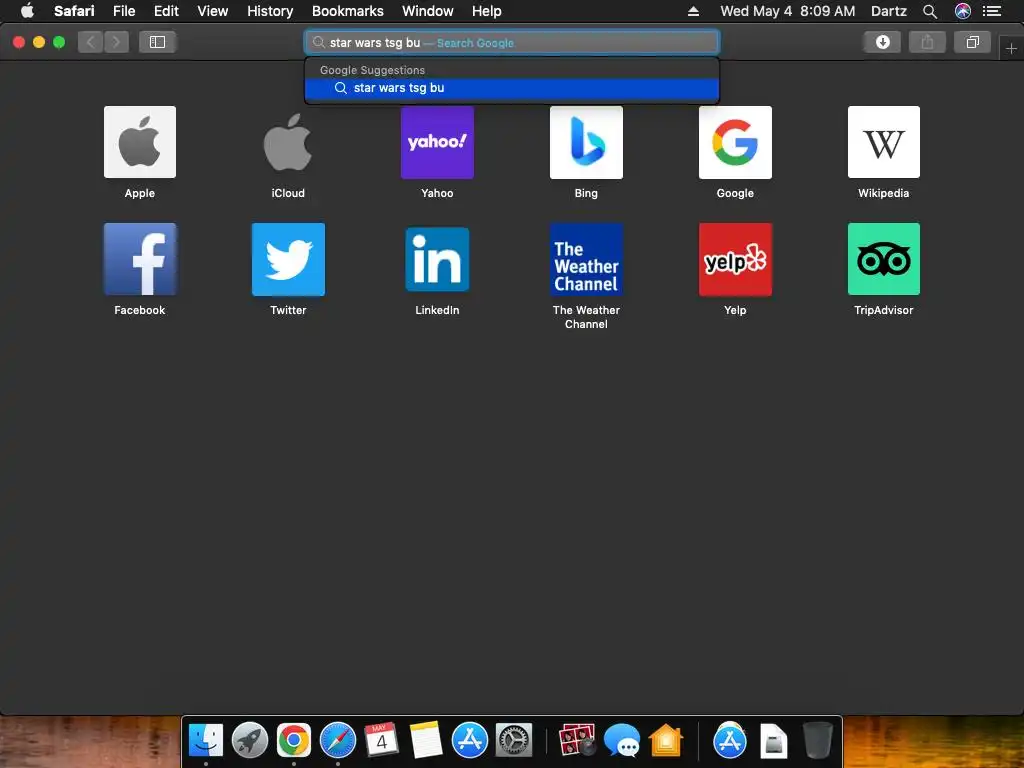
Task: Open the Bing favorite tile
Action: tap(586, 142)
